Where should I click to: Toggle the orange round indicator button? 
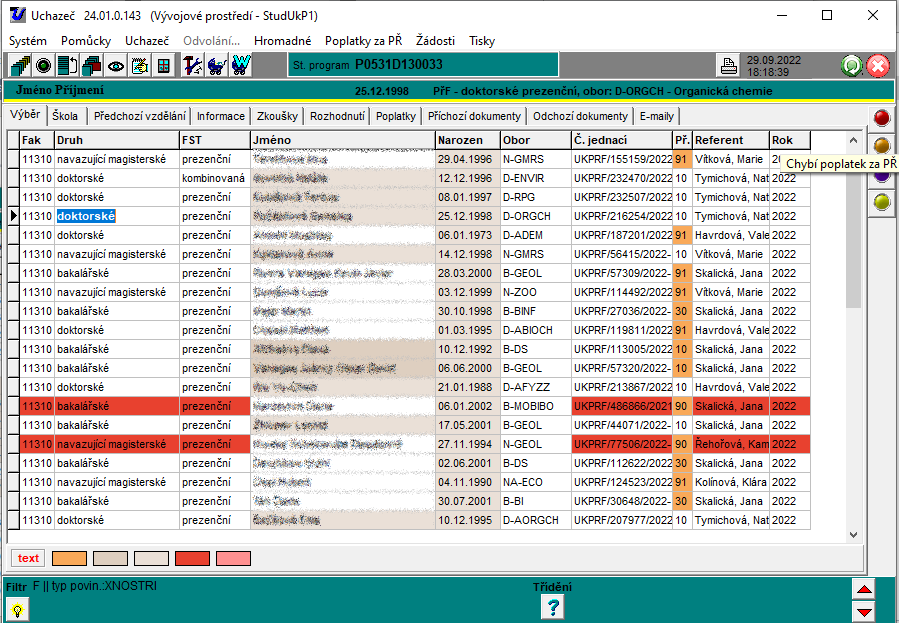(x=882, y=146)
